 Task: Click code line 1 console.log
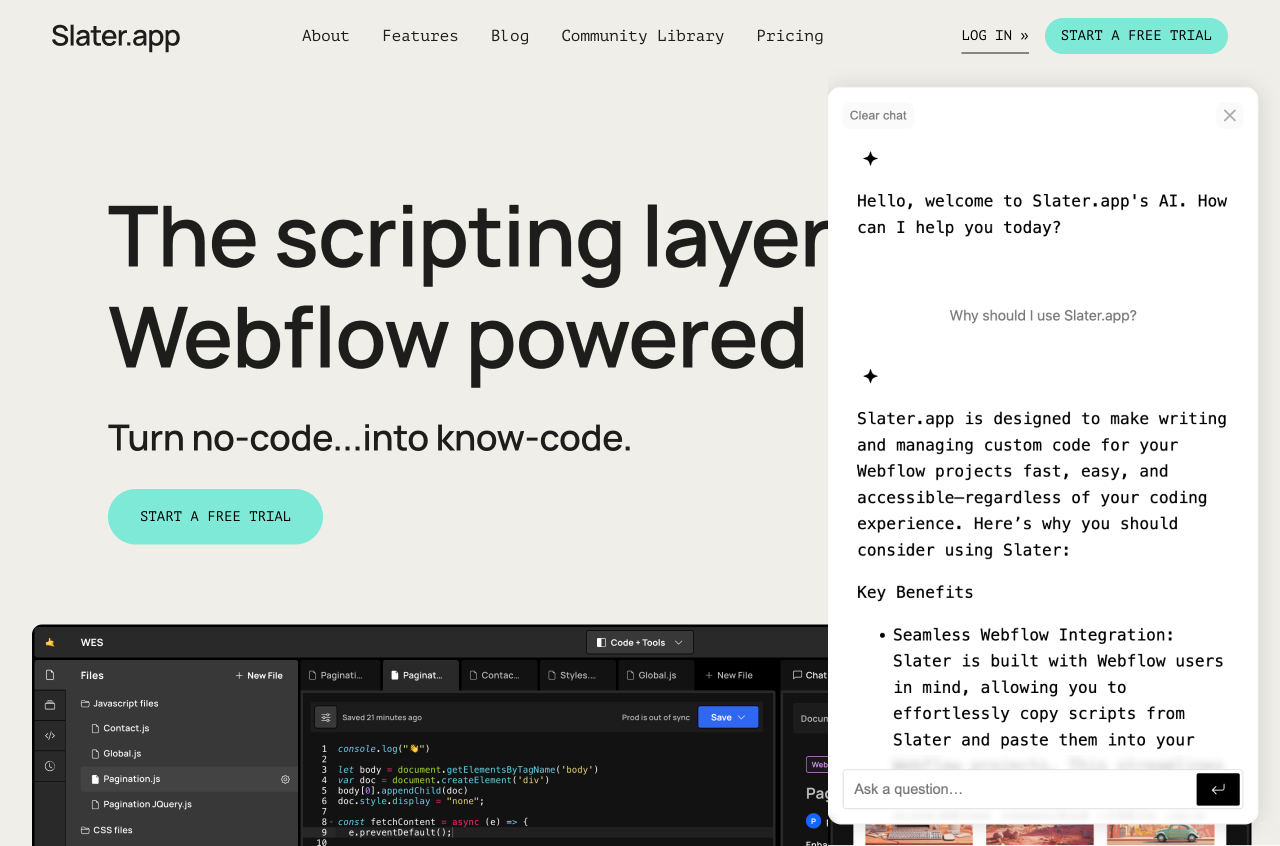[383, 748]
